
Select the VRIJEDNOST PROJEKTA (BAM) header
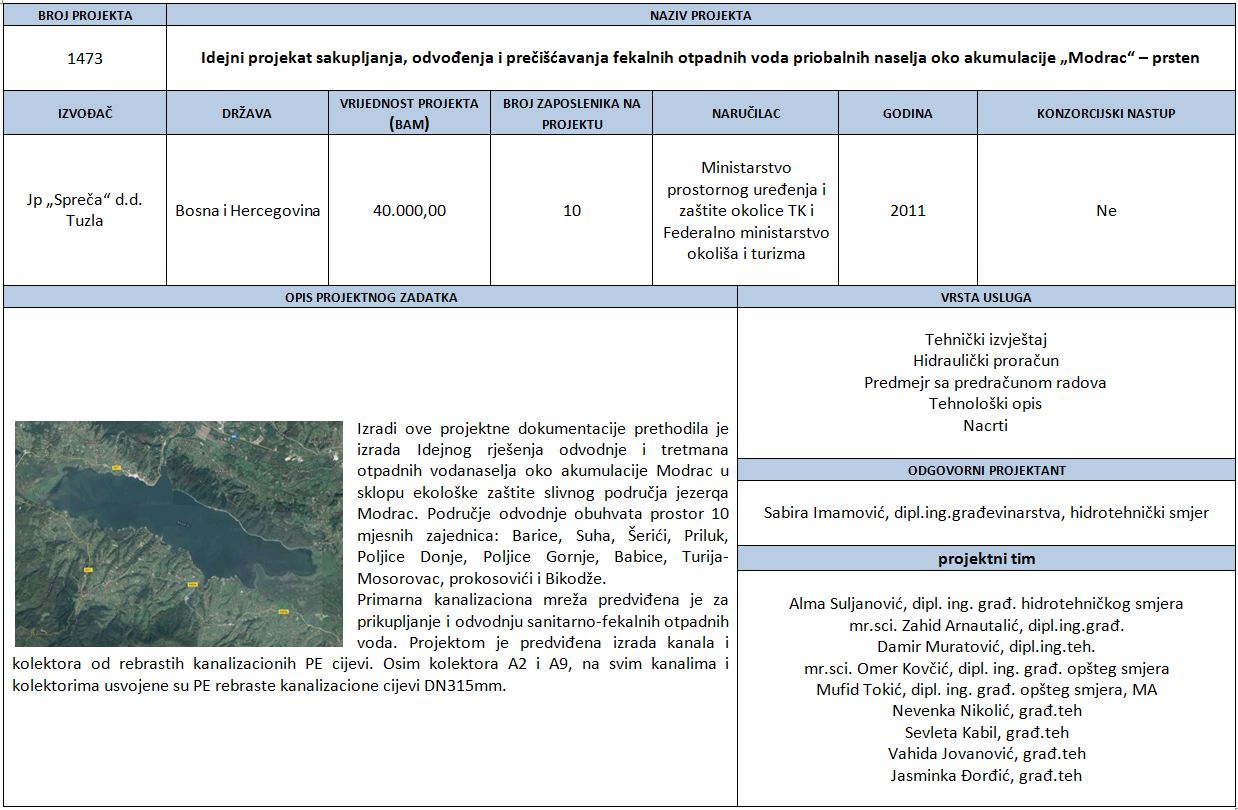(409, 113)
